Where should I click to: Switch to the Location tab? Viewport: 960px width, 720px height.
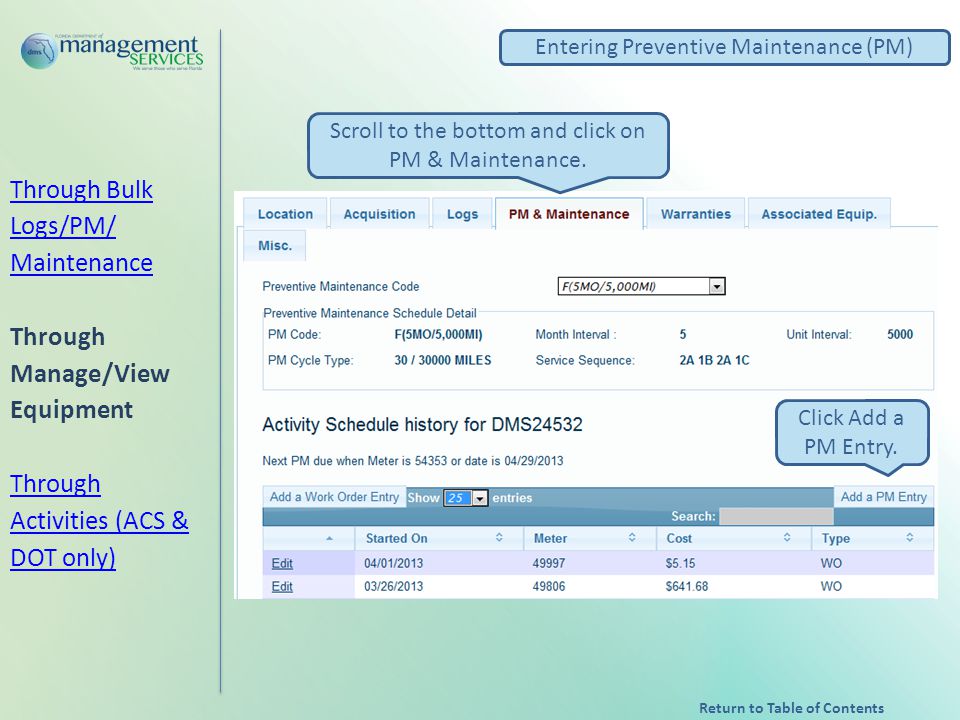pyautogui.click(x=285, y=214)
